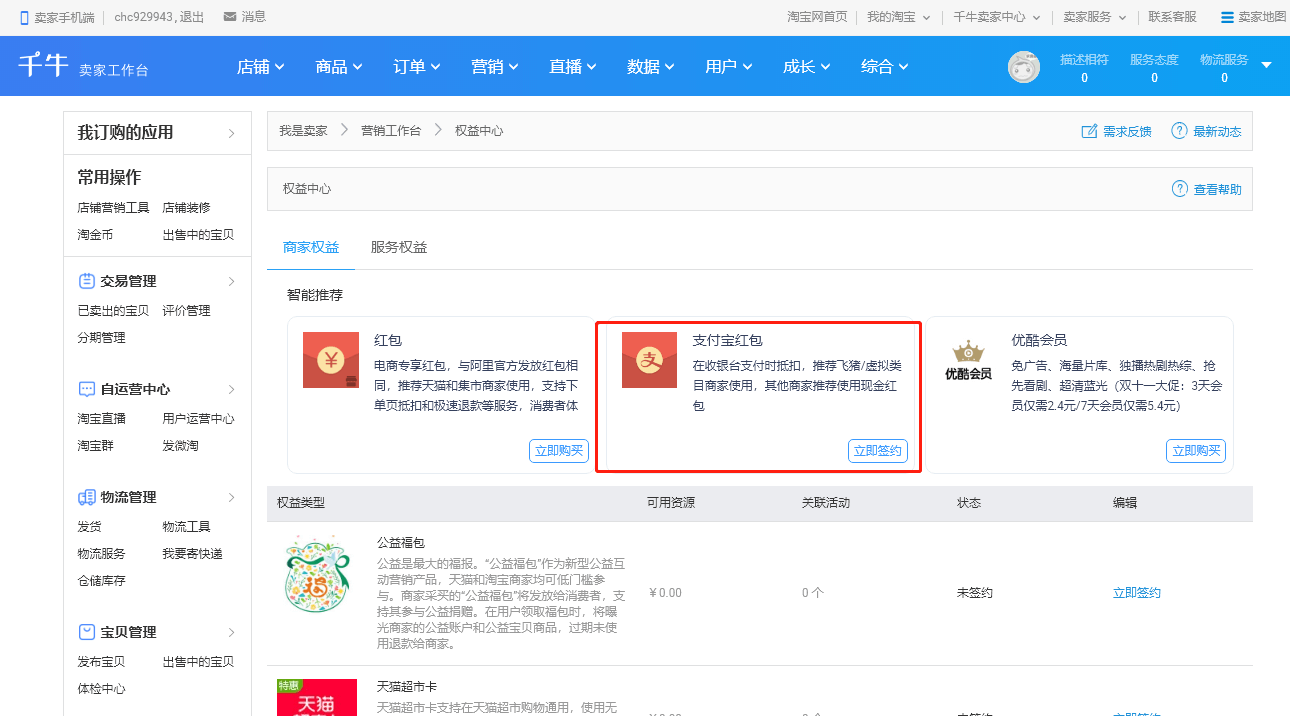Click the 服务态度 score indicator
Screen dimensions: 1290x716
[x=1154, y=68]
